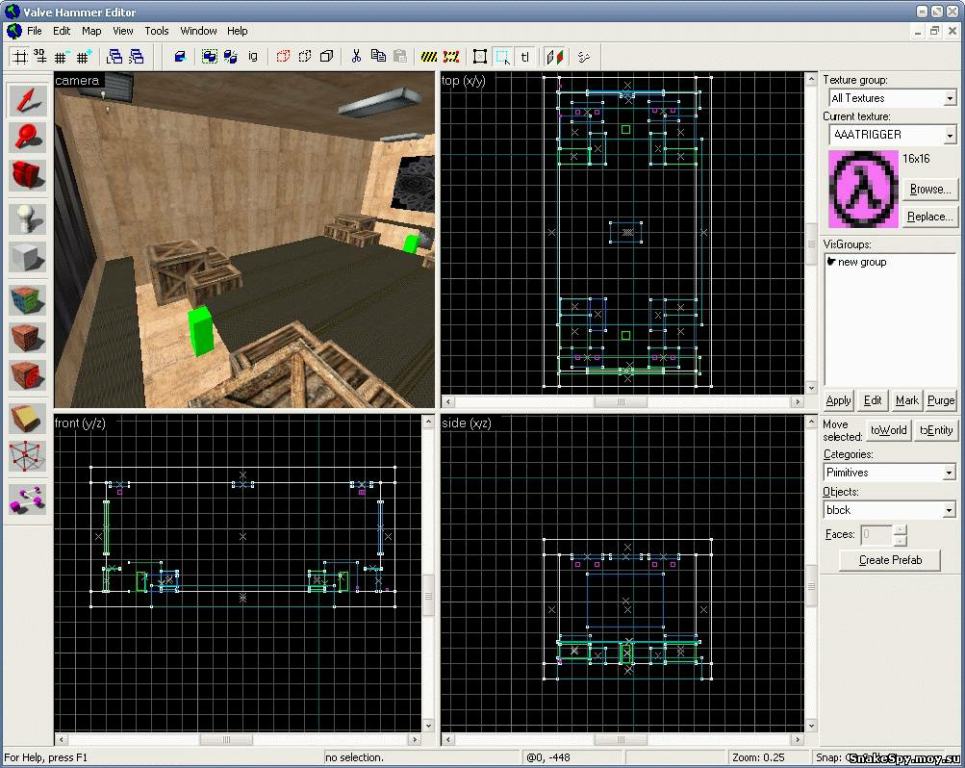This screenshot has height=768, width=965.
Task: Click the Browse... texture button
Action: coord(929,189)
